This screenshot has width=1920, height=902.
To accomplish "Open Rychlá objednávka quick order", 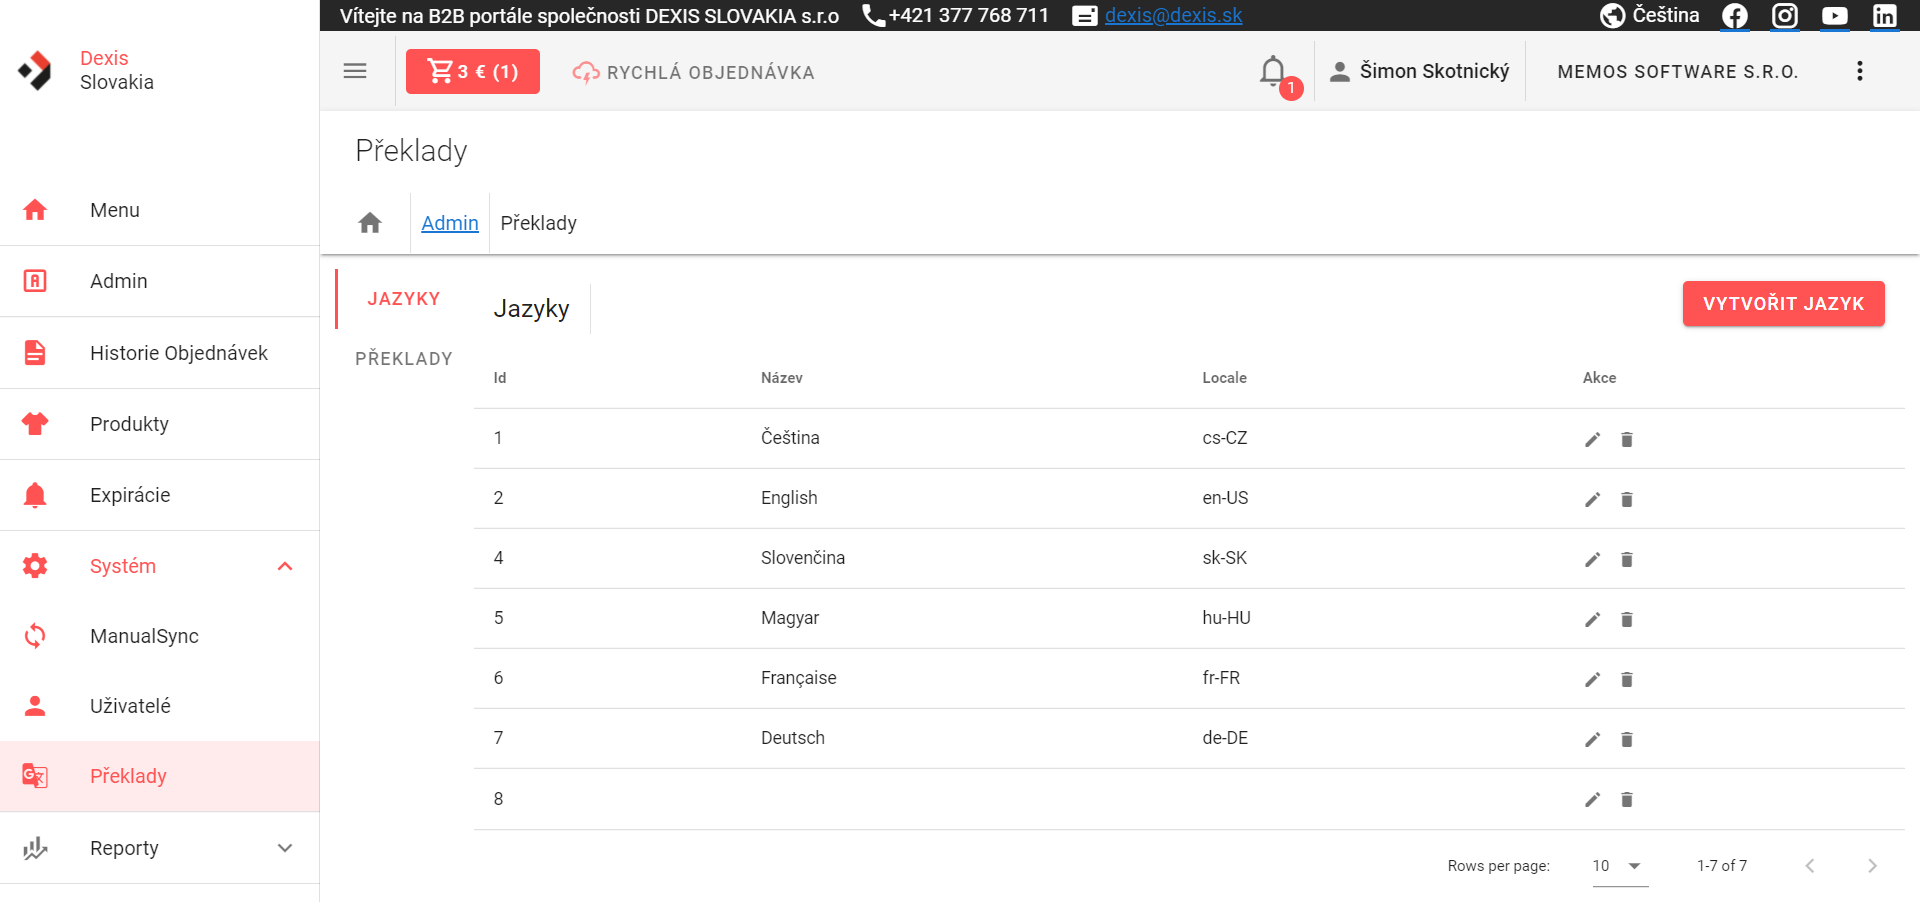I will 693,72.
